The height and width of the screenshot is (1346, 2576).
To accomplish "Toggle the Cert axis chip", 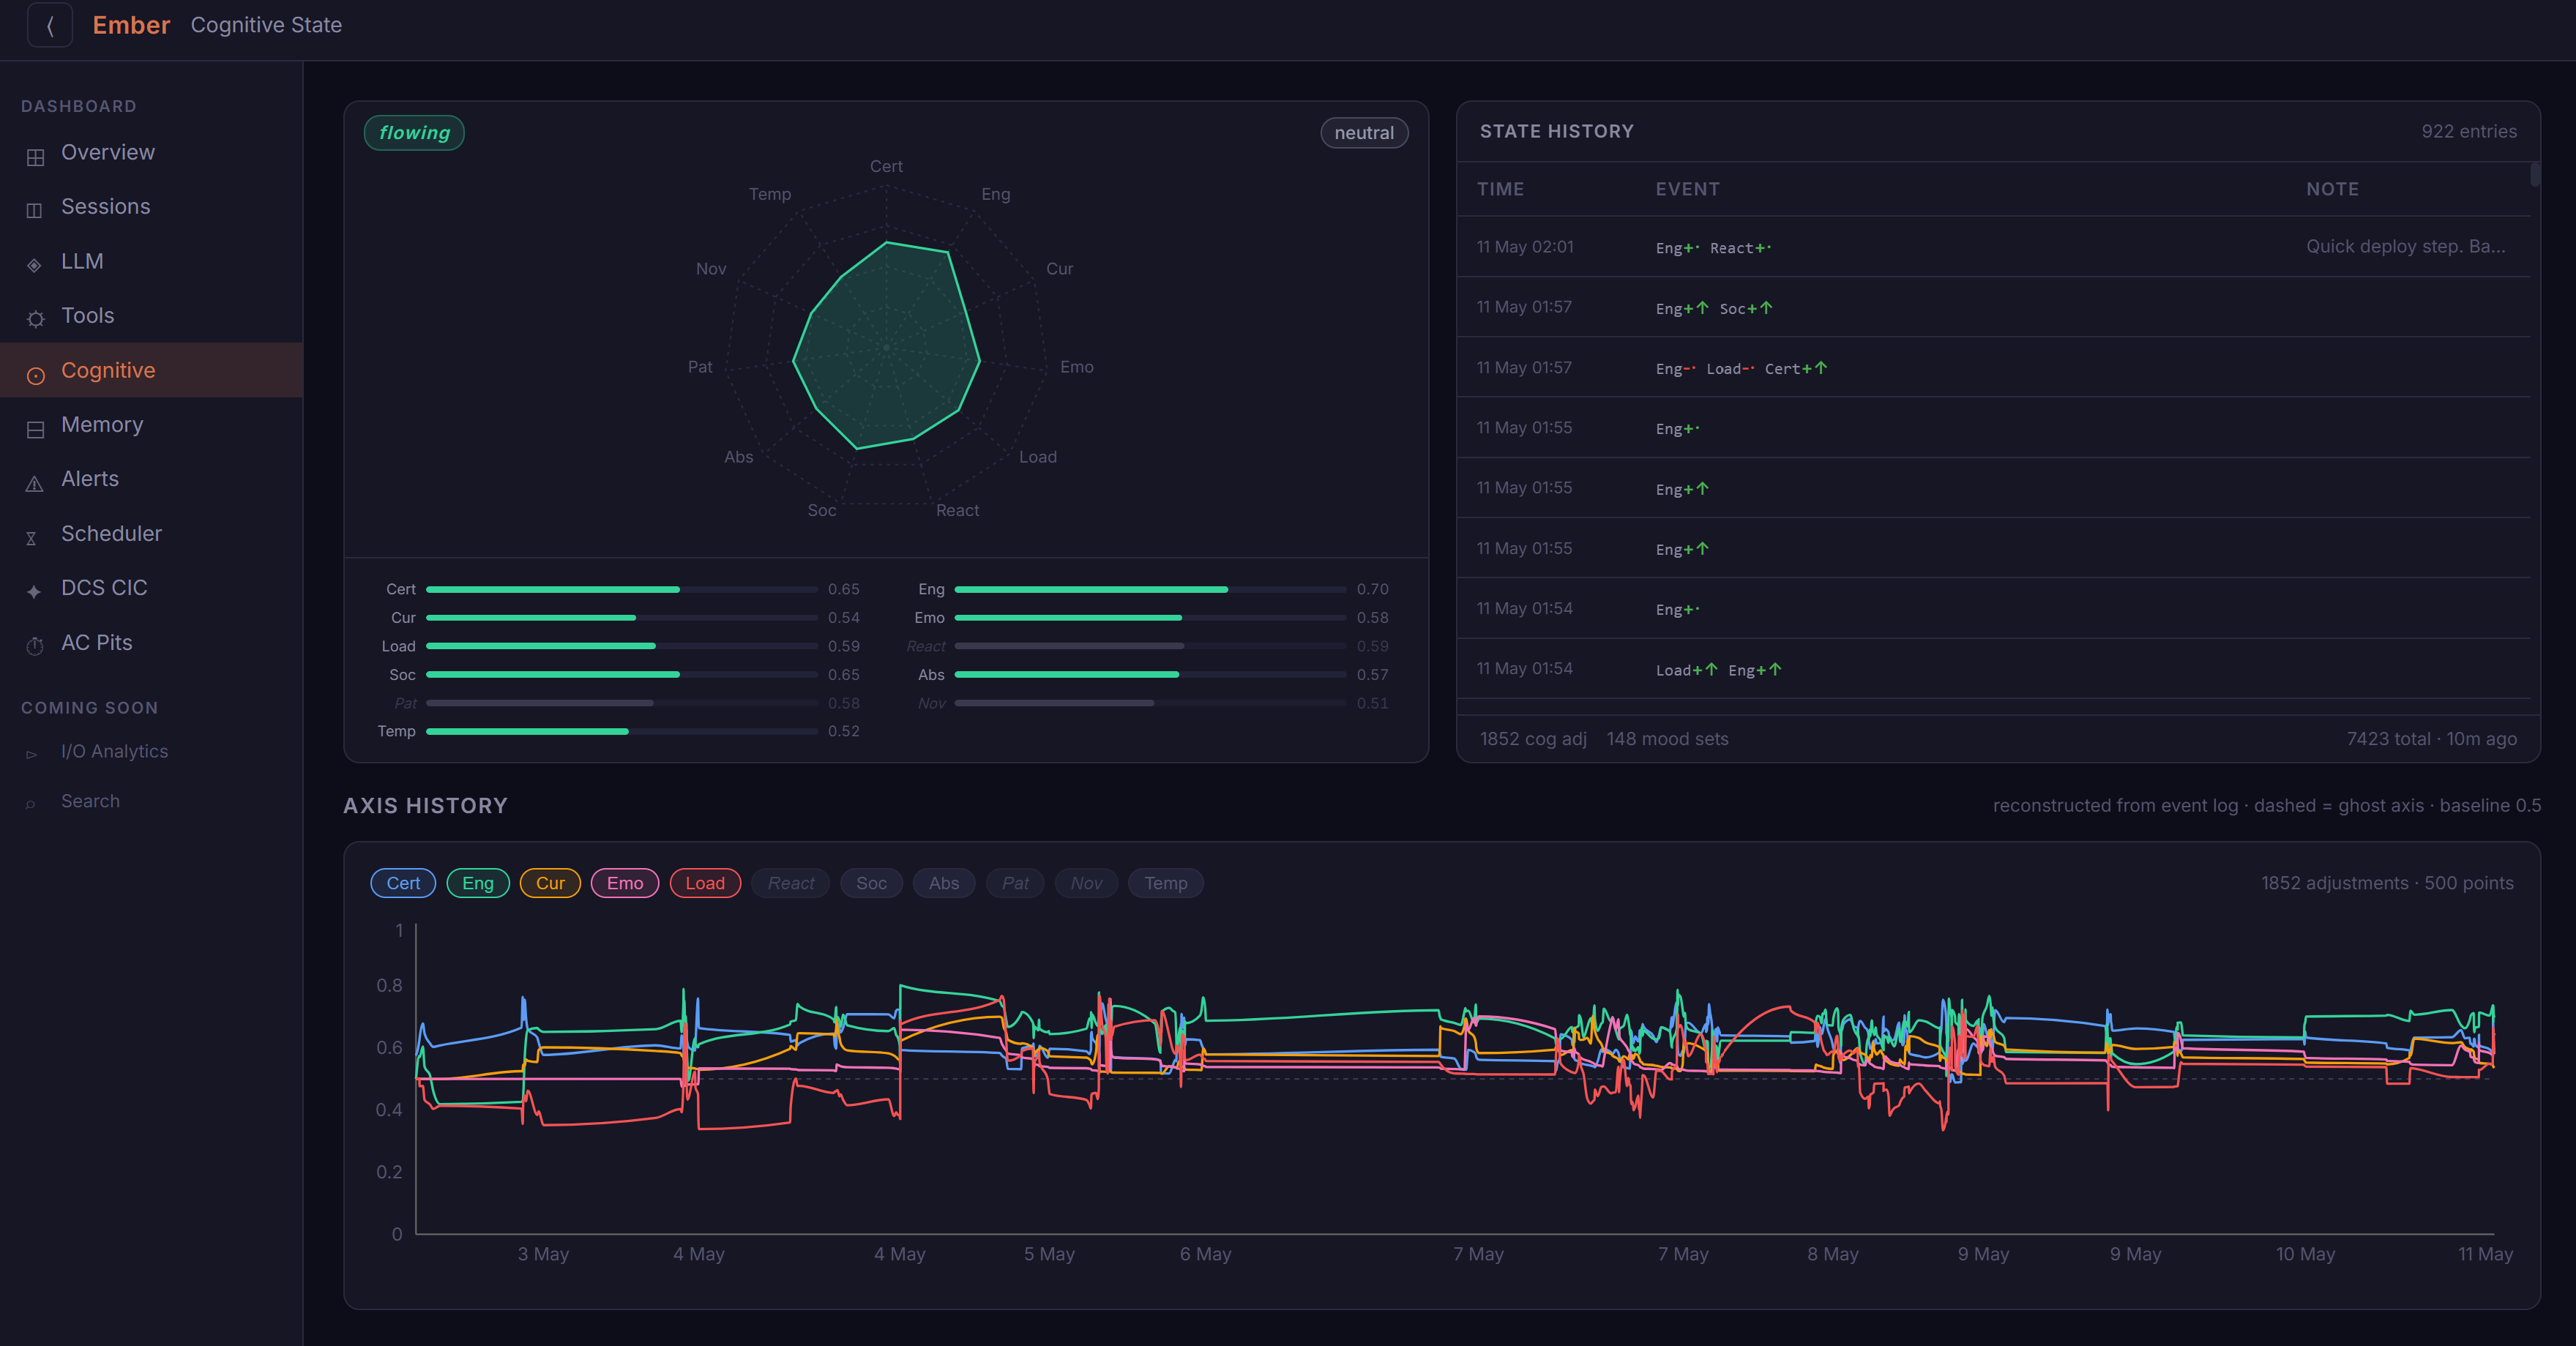I will click(x=403, y=883).
